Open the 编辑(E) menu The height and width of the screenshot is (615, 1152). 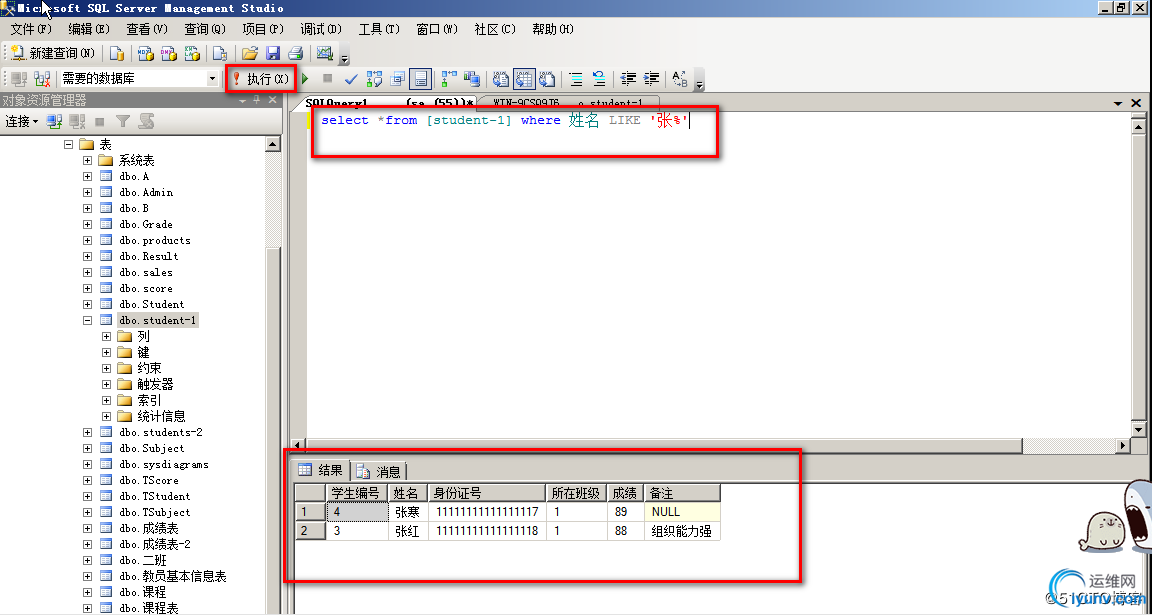coord(89,29)
